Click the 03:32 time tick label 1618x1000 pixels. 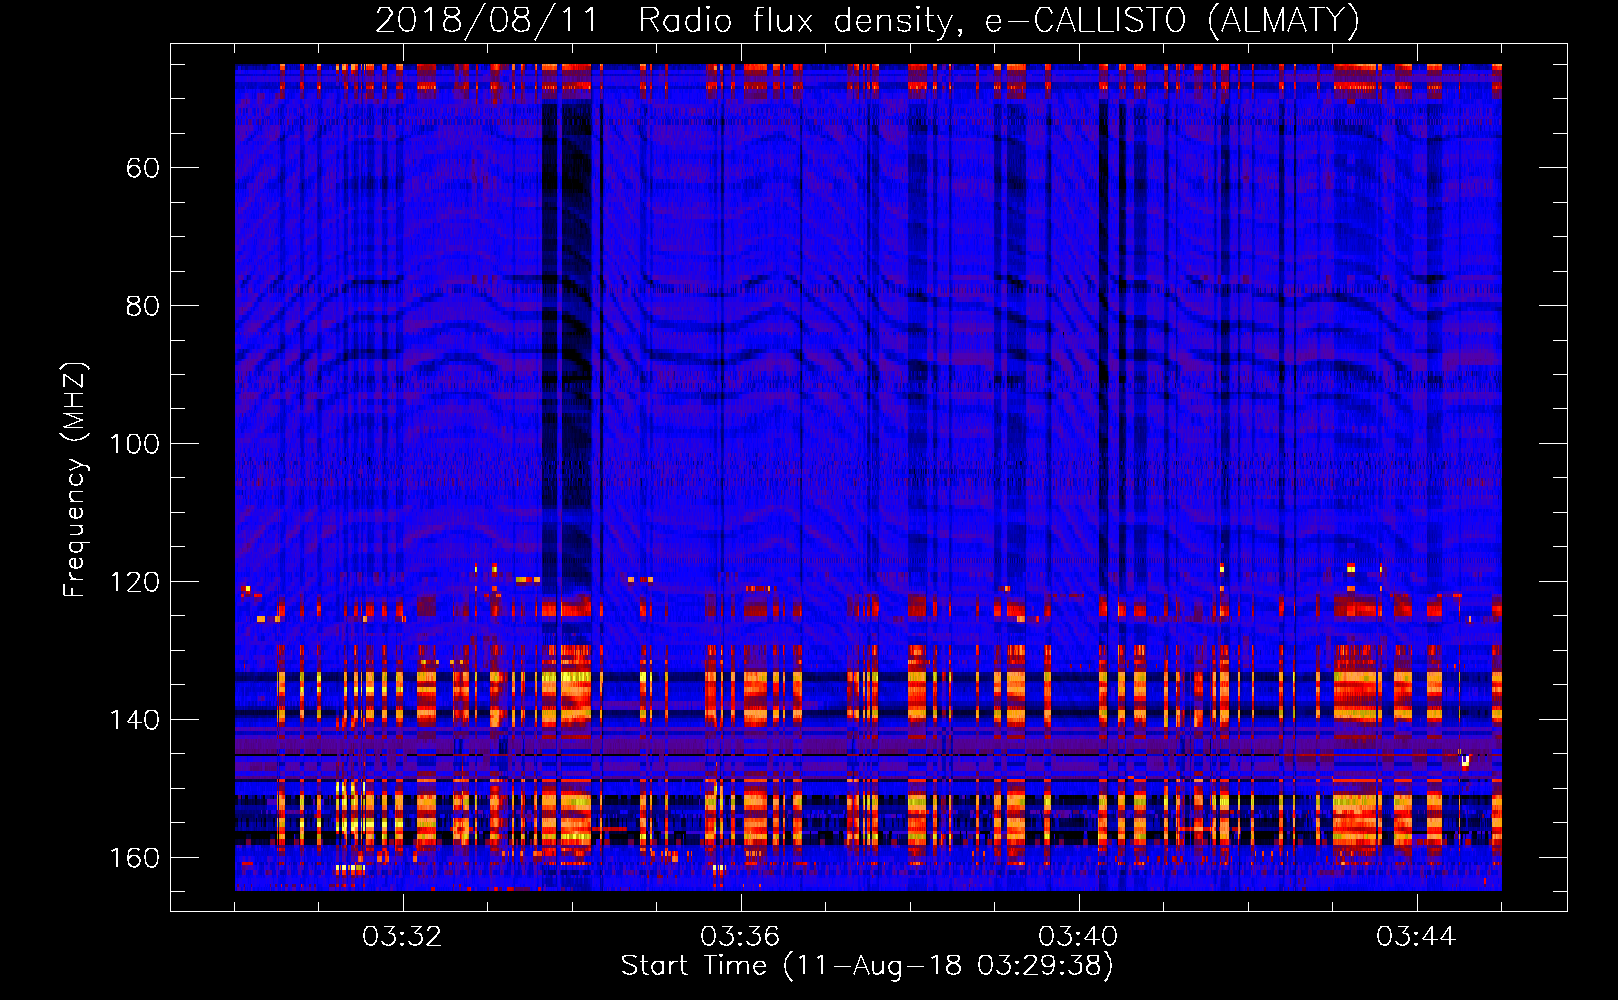402,937
